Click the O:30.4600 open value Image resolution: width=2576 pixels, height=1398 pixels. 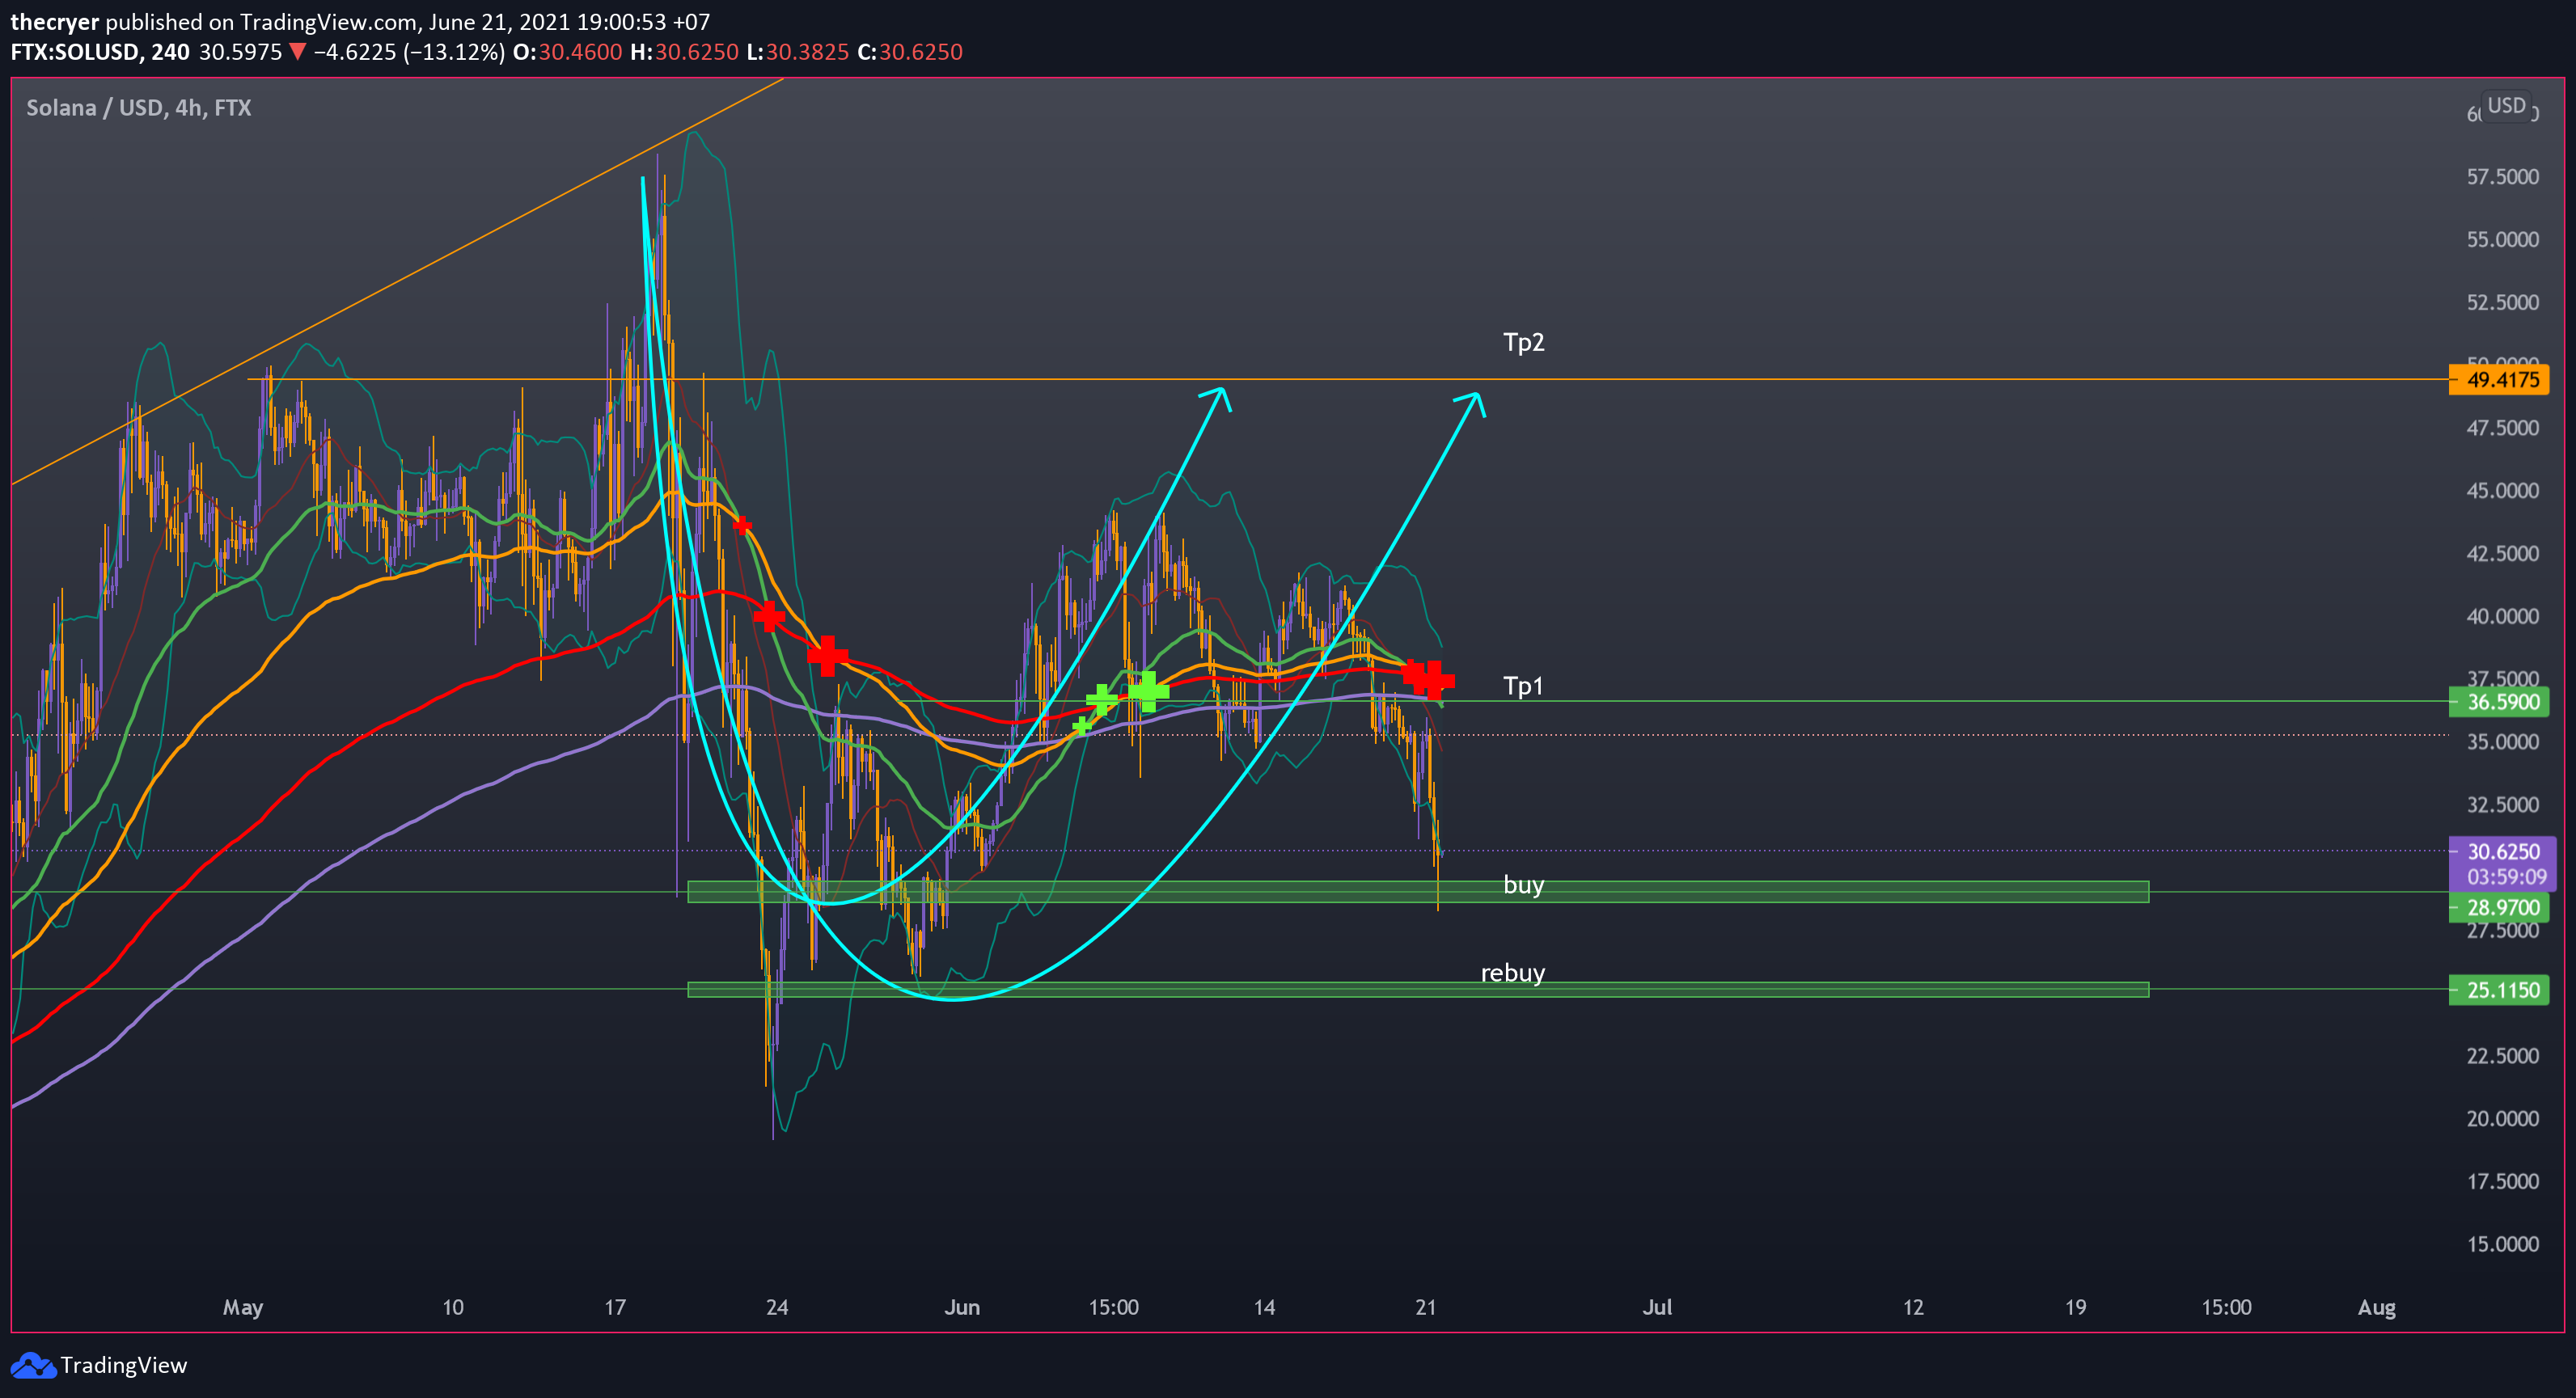click(568, 52)
